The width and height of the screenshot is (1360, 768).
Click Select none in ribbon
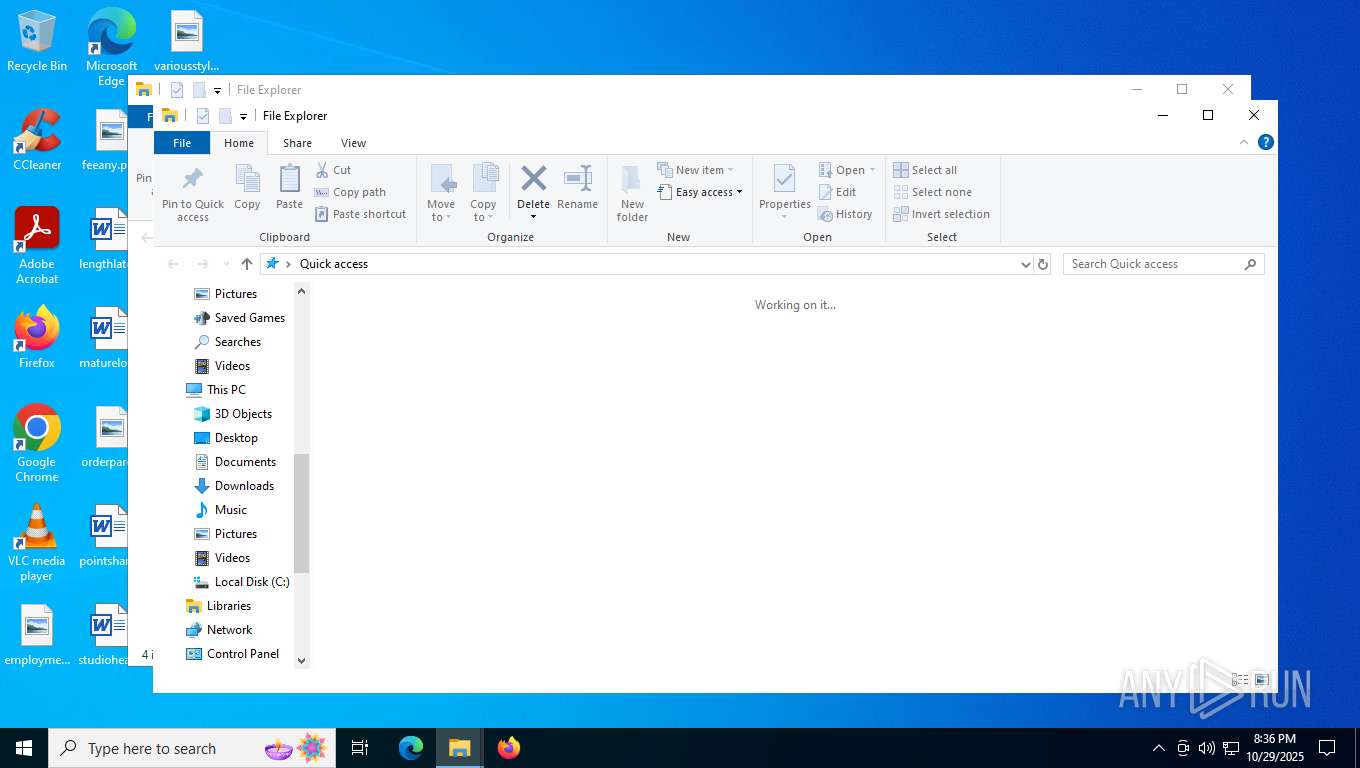932,192
